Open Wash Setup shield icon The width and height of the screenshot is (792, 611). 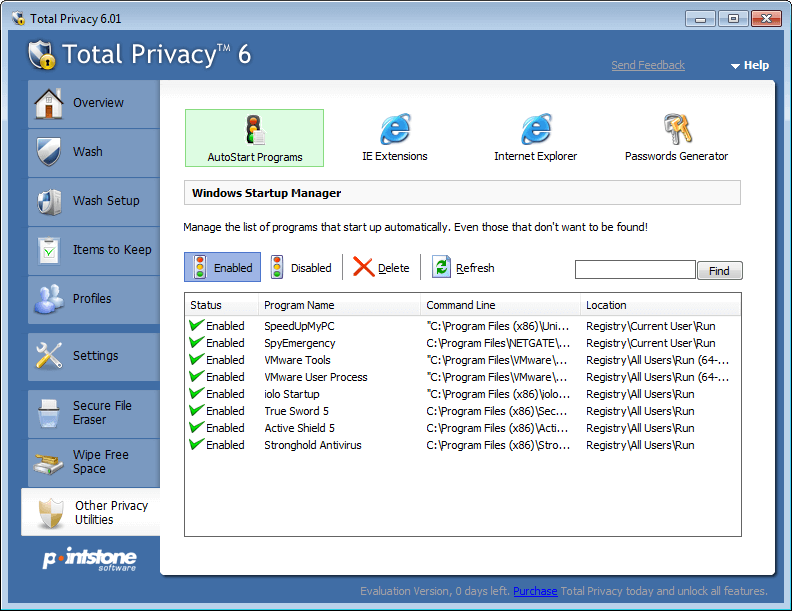point(49,201)
